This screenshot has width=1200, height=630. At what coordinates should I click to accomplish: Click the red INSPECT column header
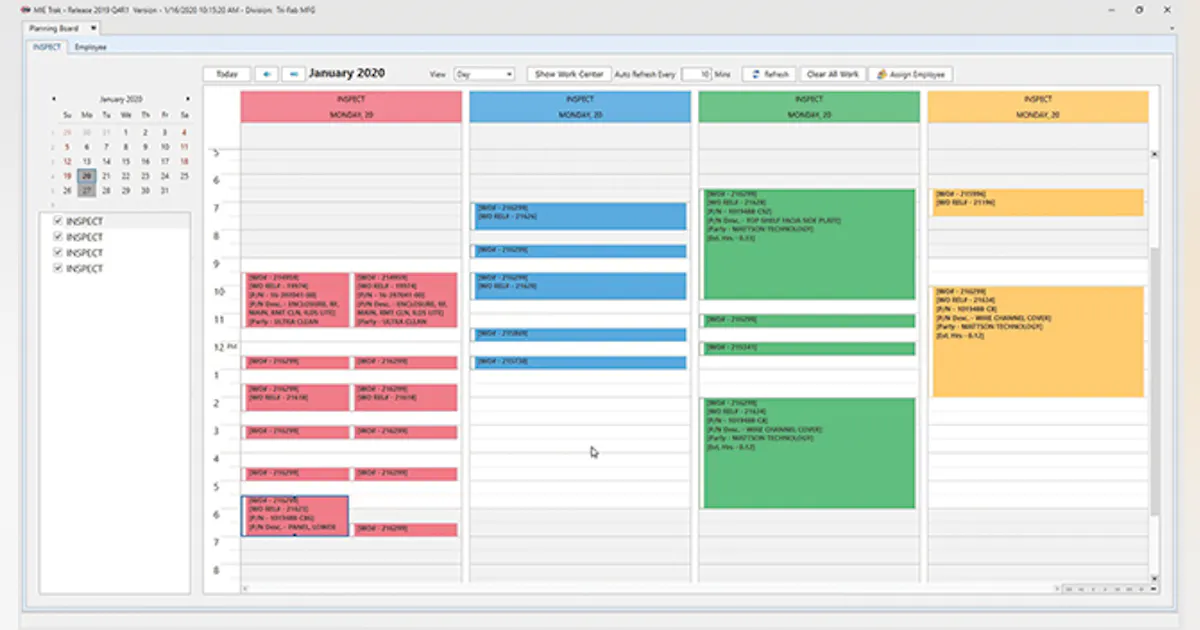[351, 107]
